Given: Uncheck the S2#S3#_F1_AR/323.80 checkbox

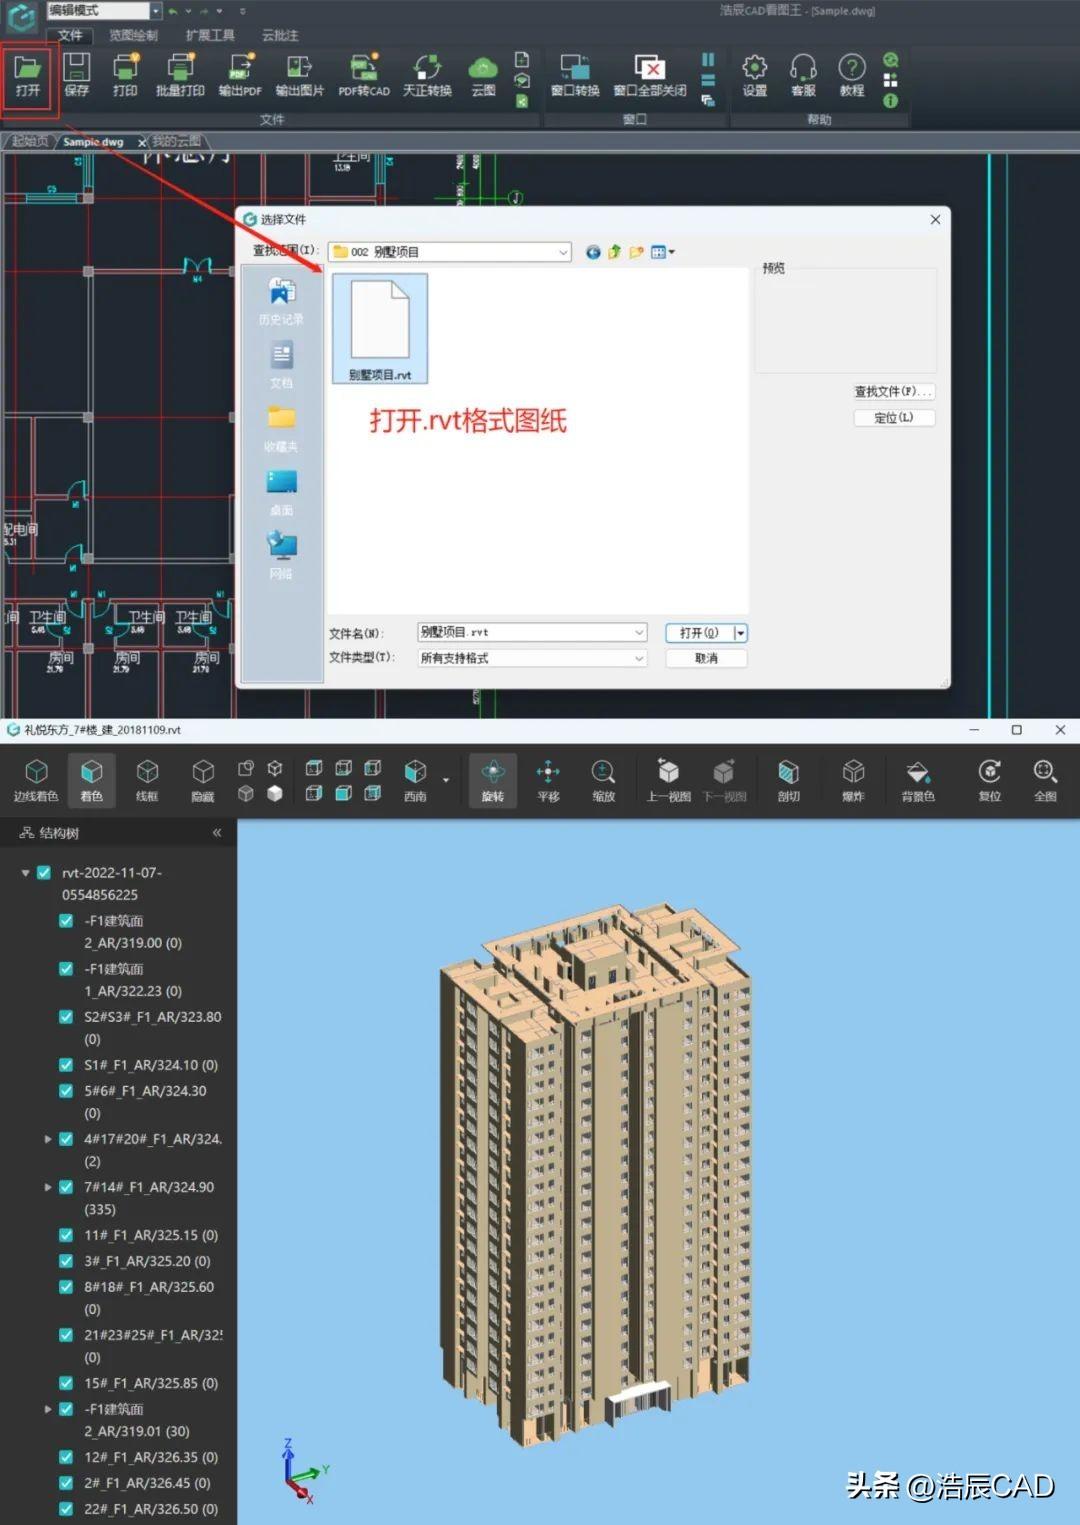Looking at the screenshot, I should point(66,1016).
